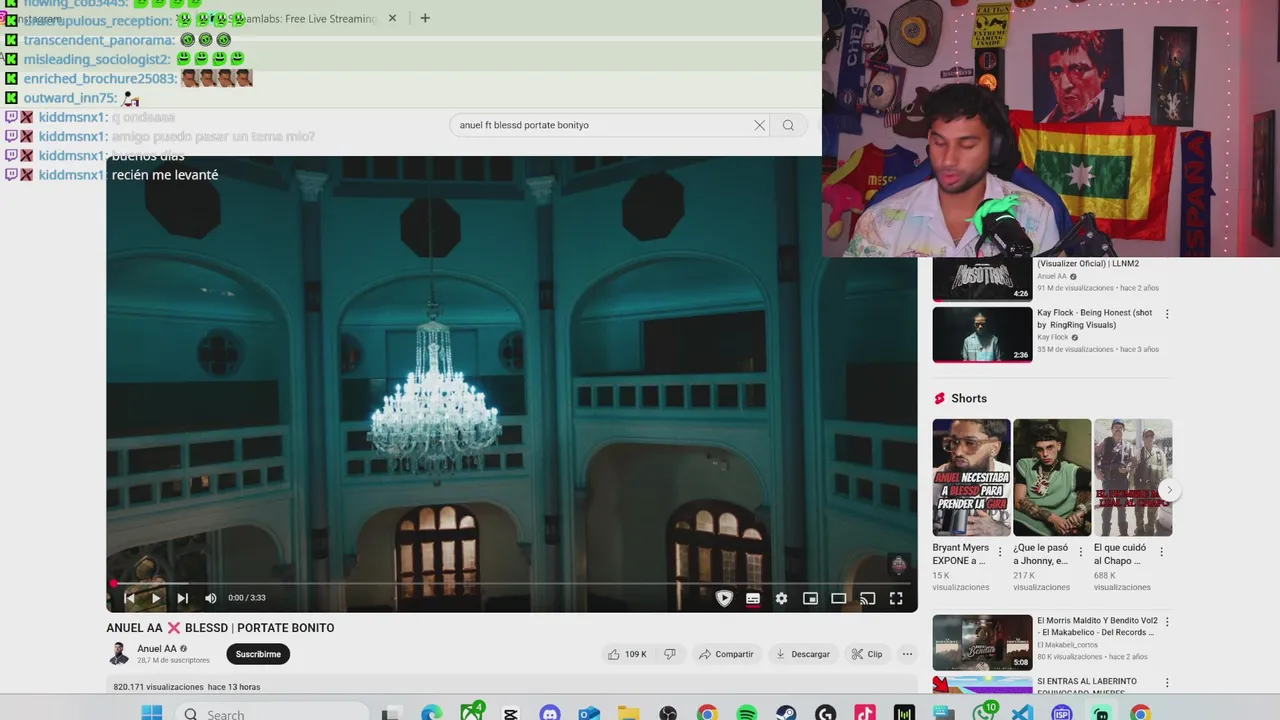Subscribe with the Suscribirme button
The height and width of the screenshot is (720, 1280).
tap(258, 654)
